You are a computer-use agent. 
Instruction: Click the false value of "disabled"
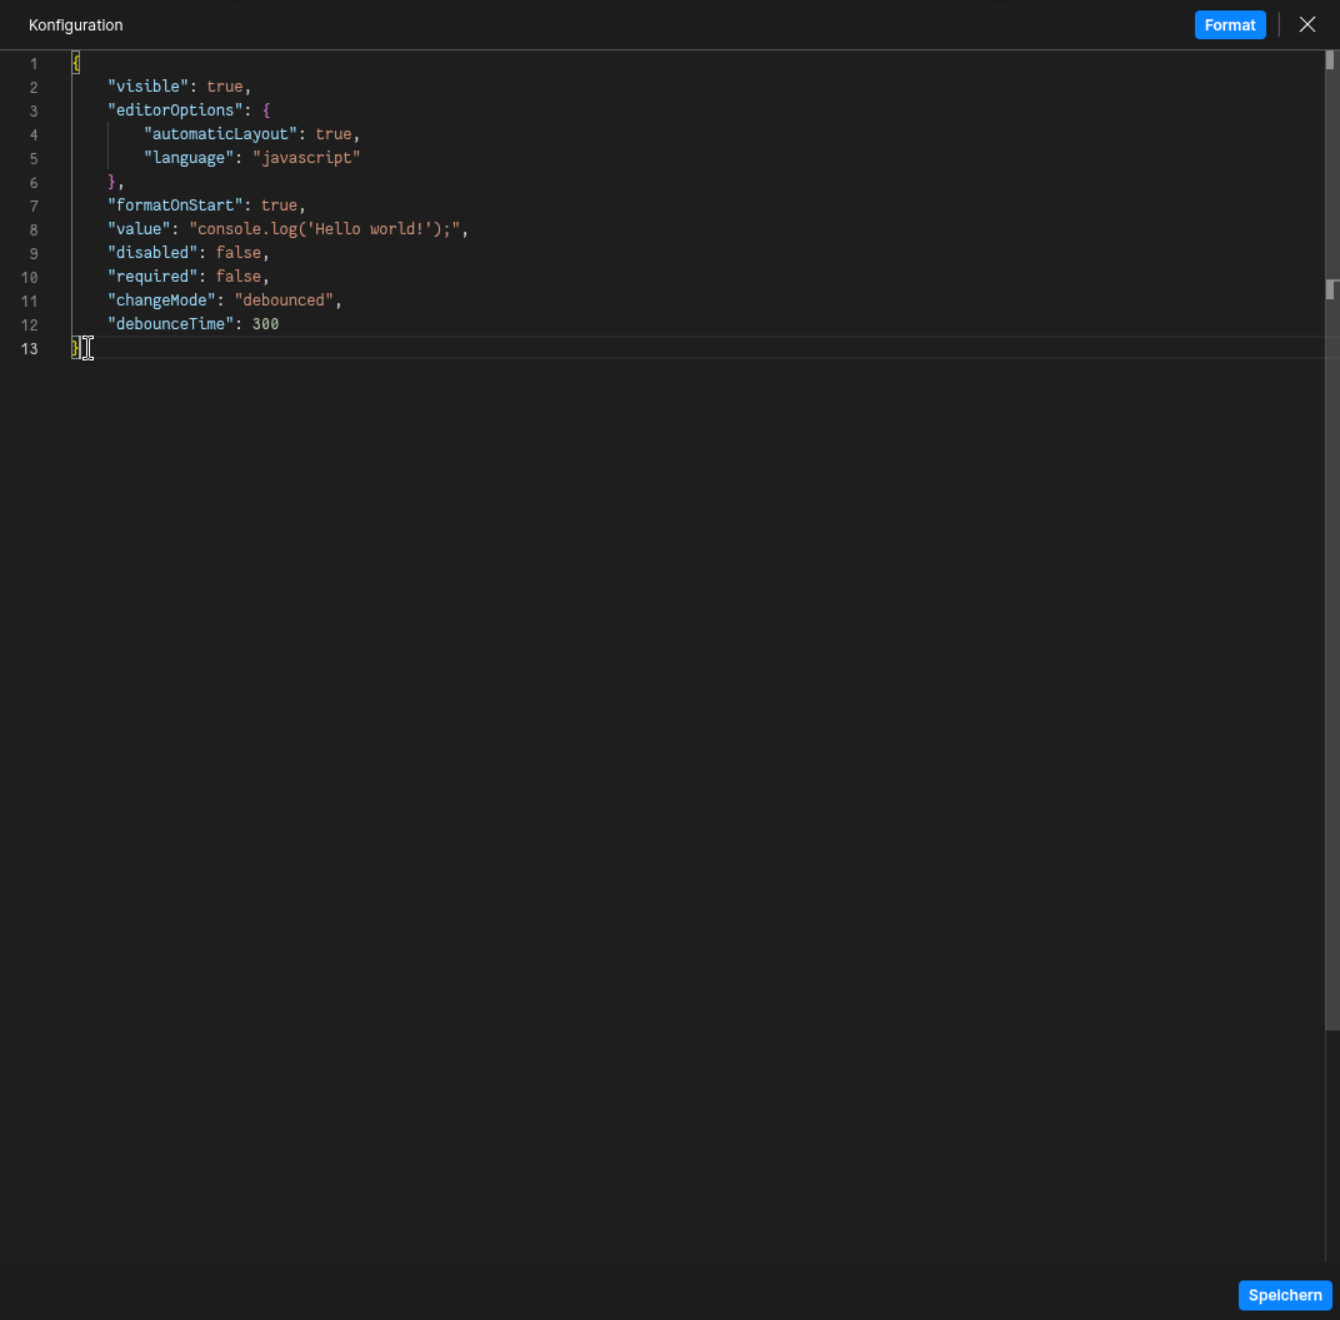[x=238, y=252]
